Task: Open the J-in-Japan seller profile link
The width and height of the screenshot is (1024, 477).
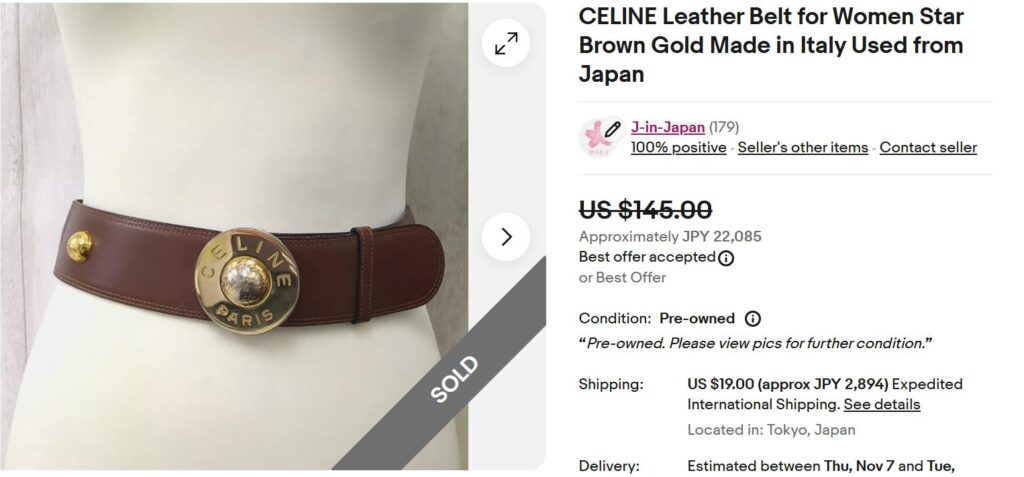Action: pyautogui.click(x=667, y=127)
